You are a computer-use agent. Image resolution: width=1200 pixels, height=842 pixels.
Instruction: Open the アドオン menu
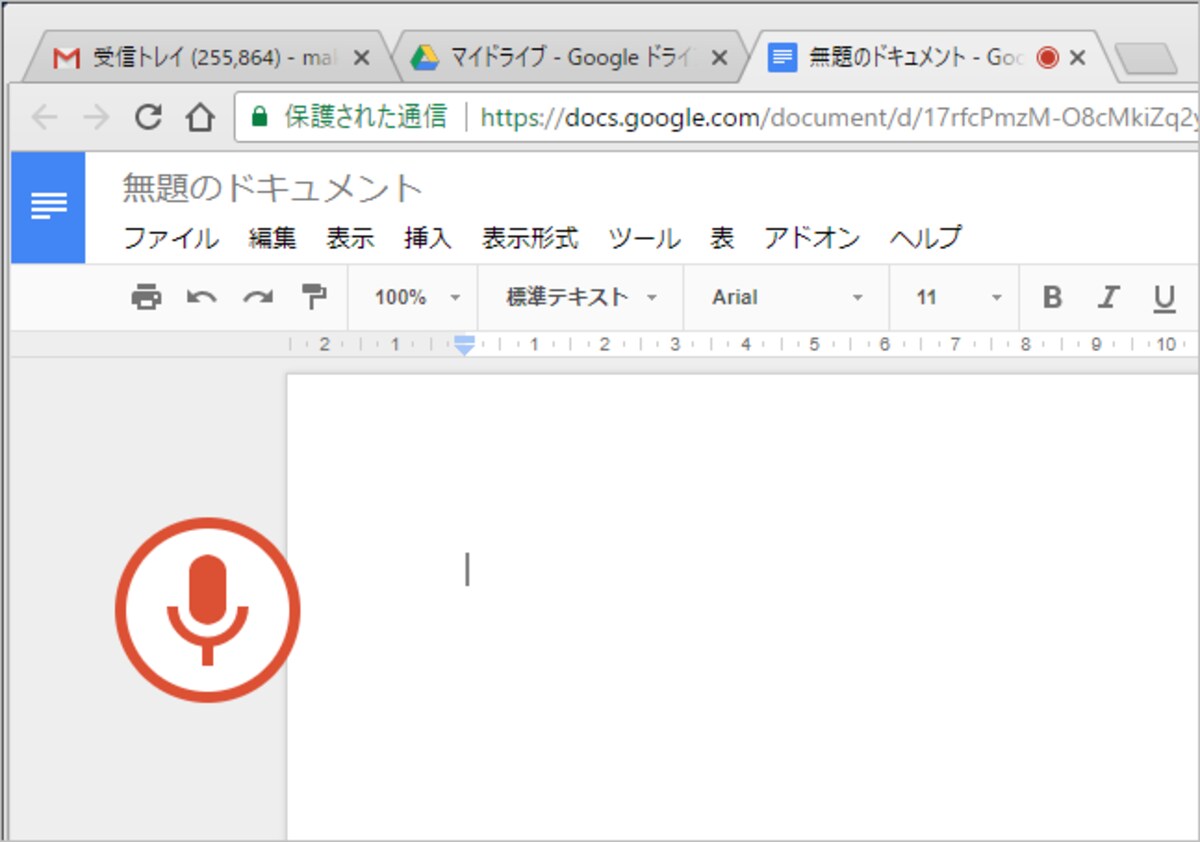[x=812, y=238]
